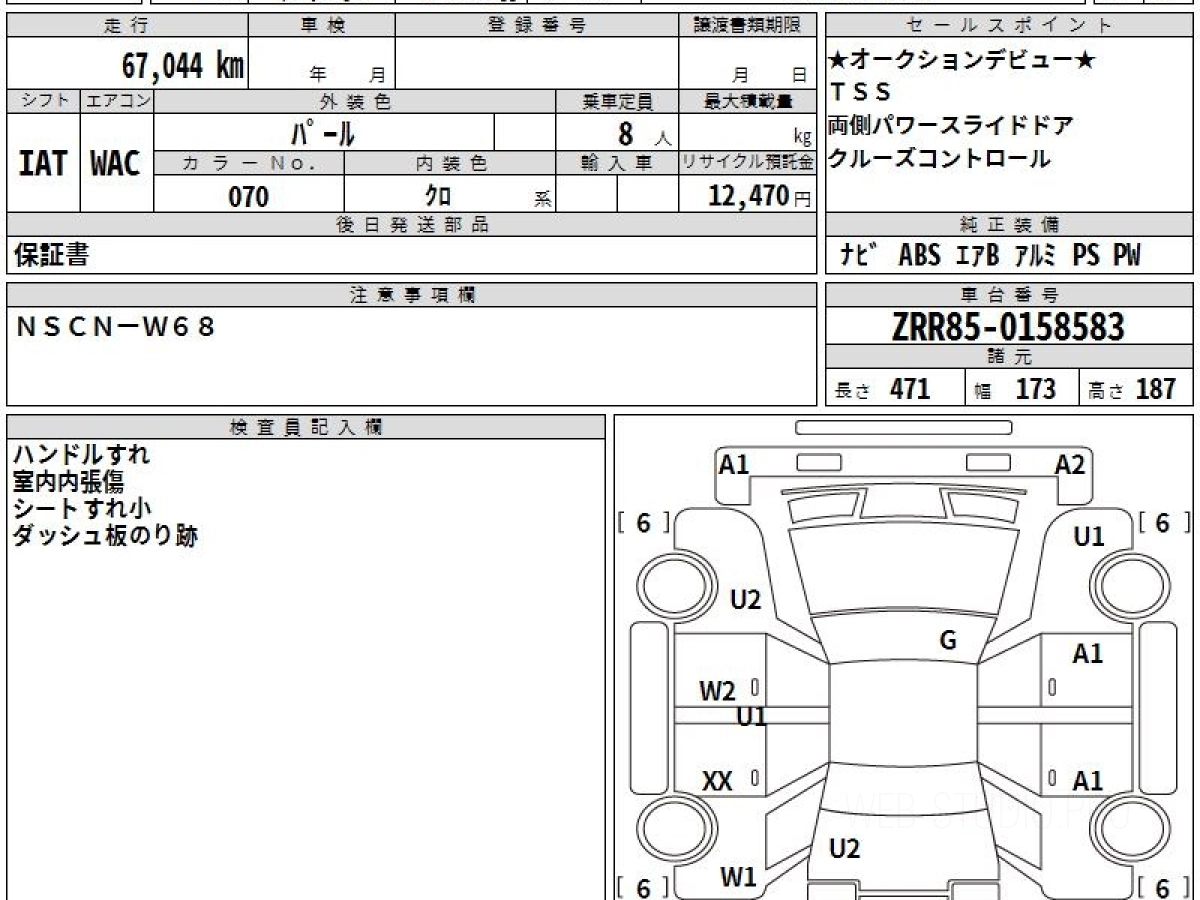Click the color number 070
Image resolution: width=1200 pixels, height=900 pixels.
[249, 197]
